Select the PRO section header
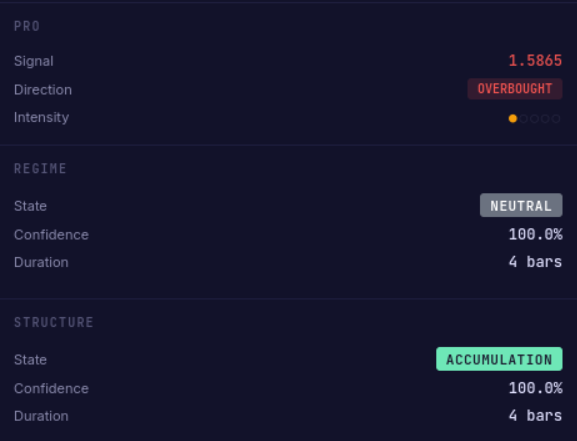577x441 pixels. coord(27,26)
